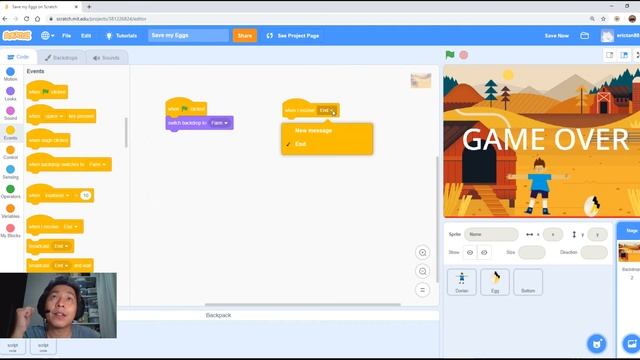This screenshot has width=640, height=360.
Task: Open message dropdown on broadcast and wait block
Action: (61, 266)
